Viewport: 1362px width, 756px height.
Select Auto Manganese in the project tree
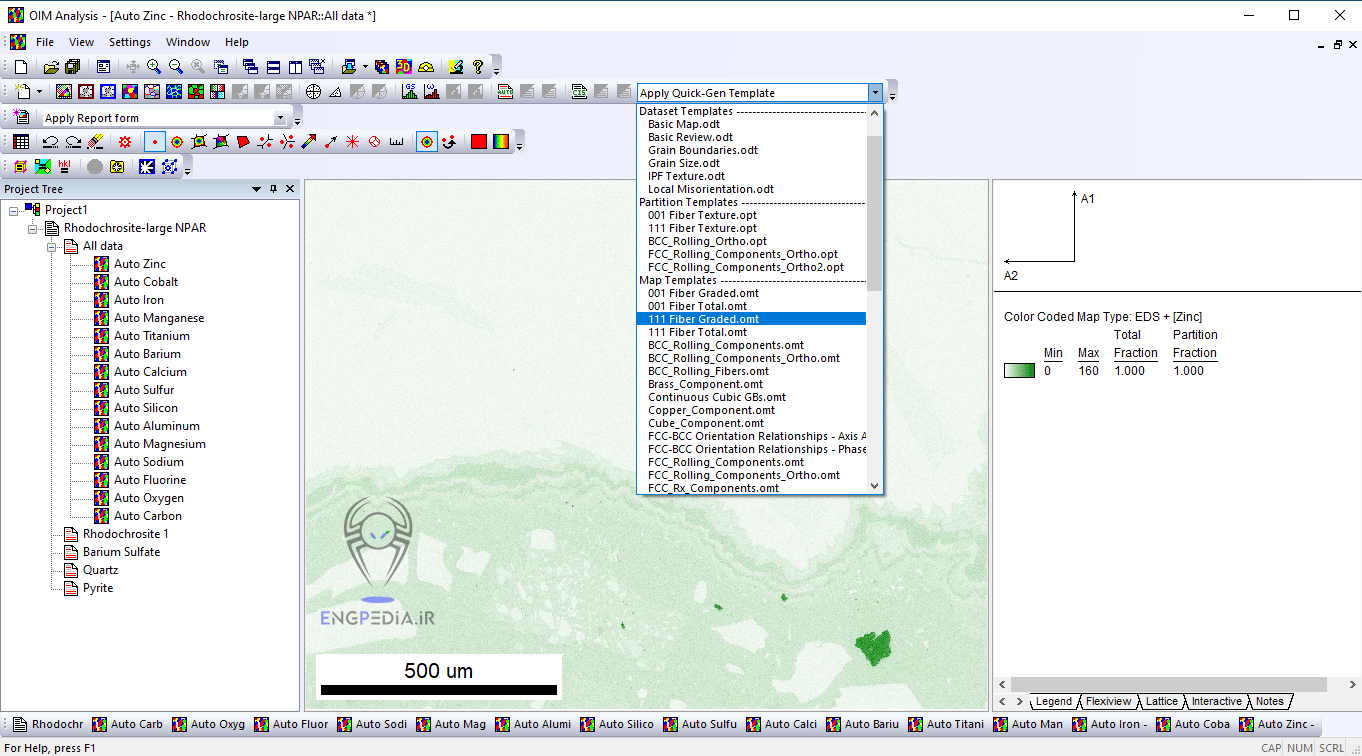(x=158, y=318)
